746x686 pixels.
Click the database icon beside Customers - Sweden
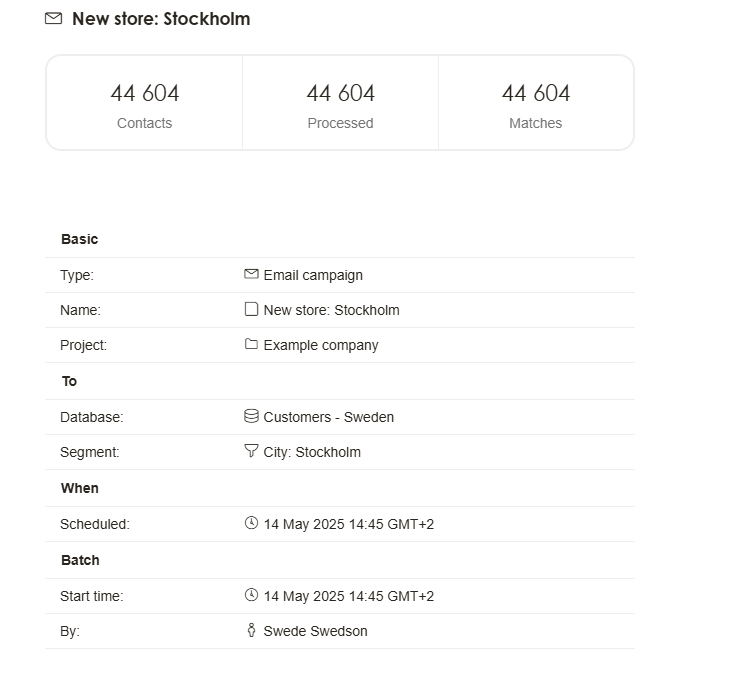coord(251,416)
